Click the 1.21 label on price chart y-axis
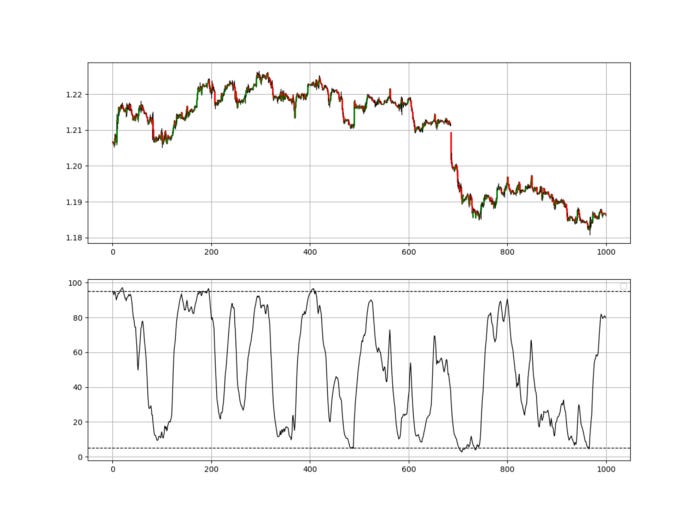The image size is (700, 517). coord(74,130)
